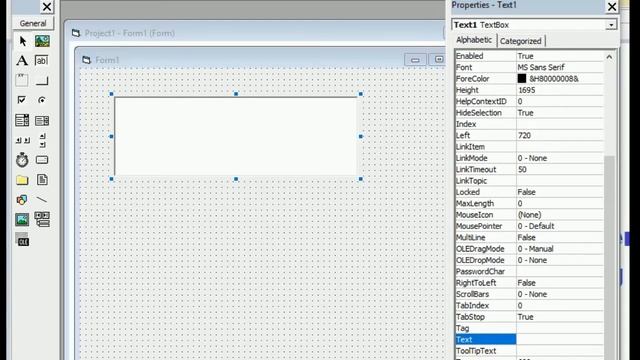This screenshot has height=360, width=640.
Task: Click the ForeColor black color swatch
Action: tap(522, 78)
